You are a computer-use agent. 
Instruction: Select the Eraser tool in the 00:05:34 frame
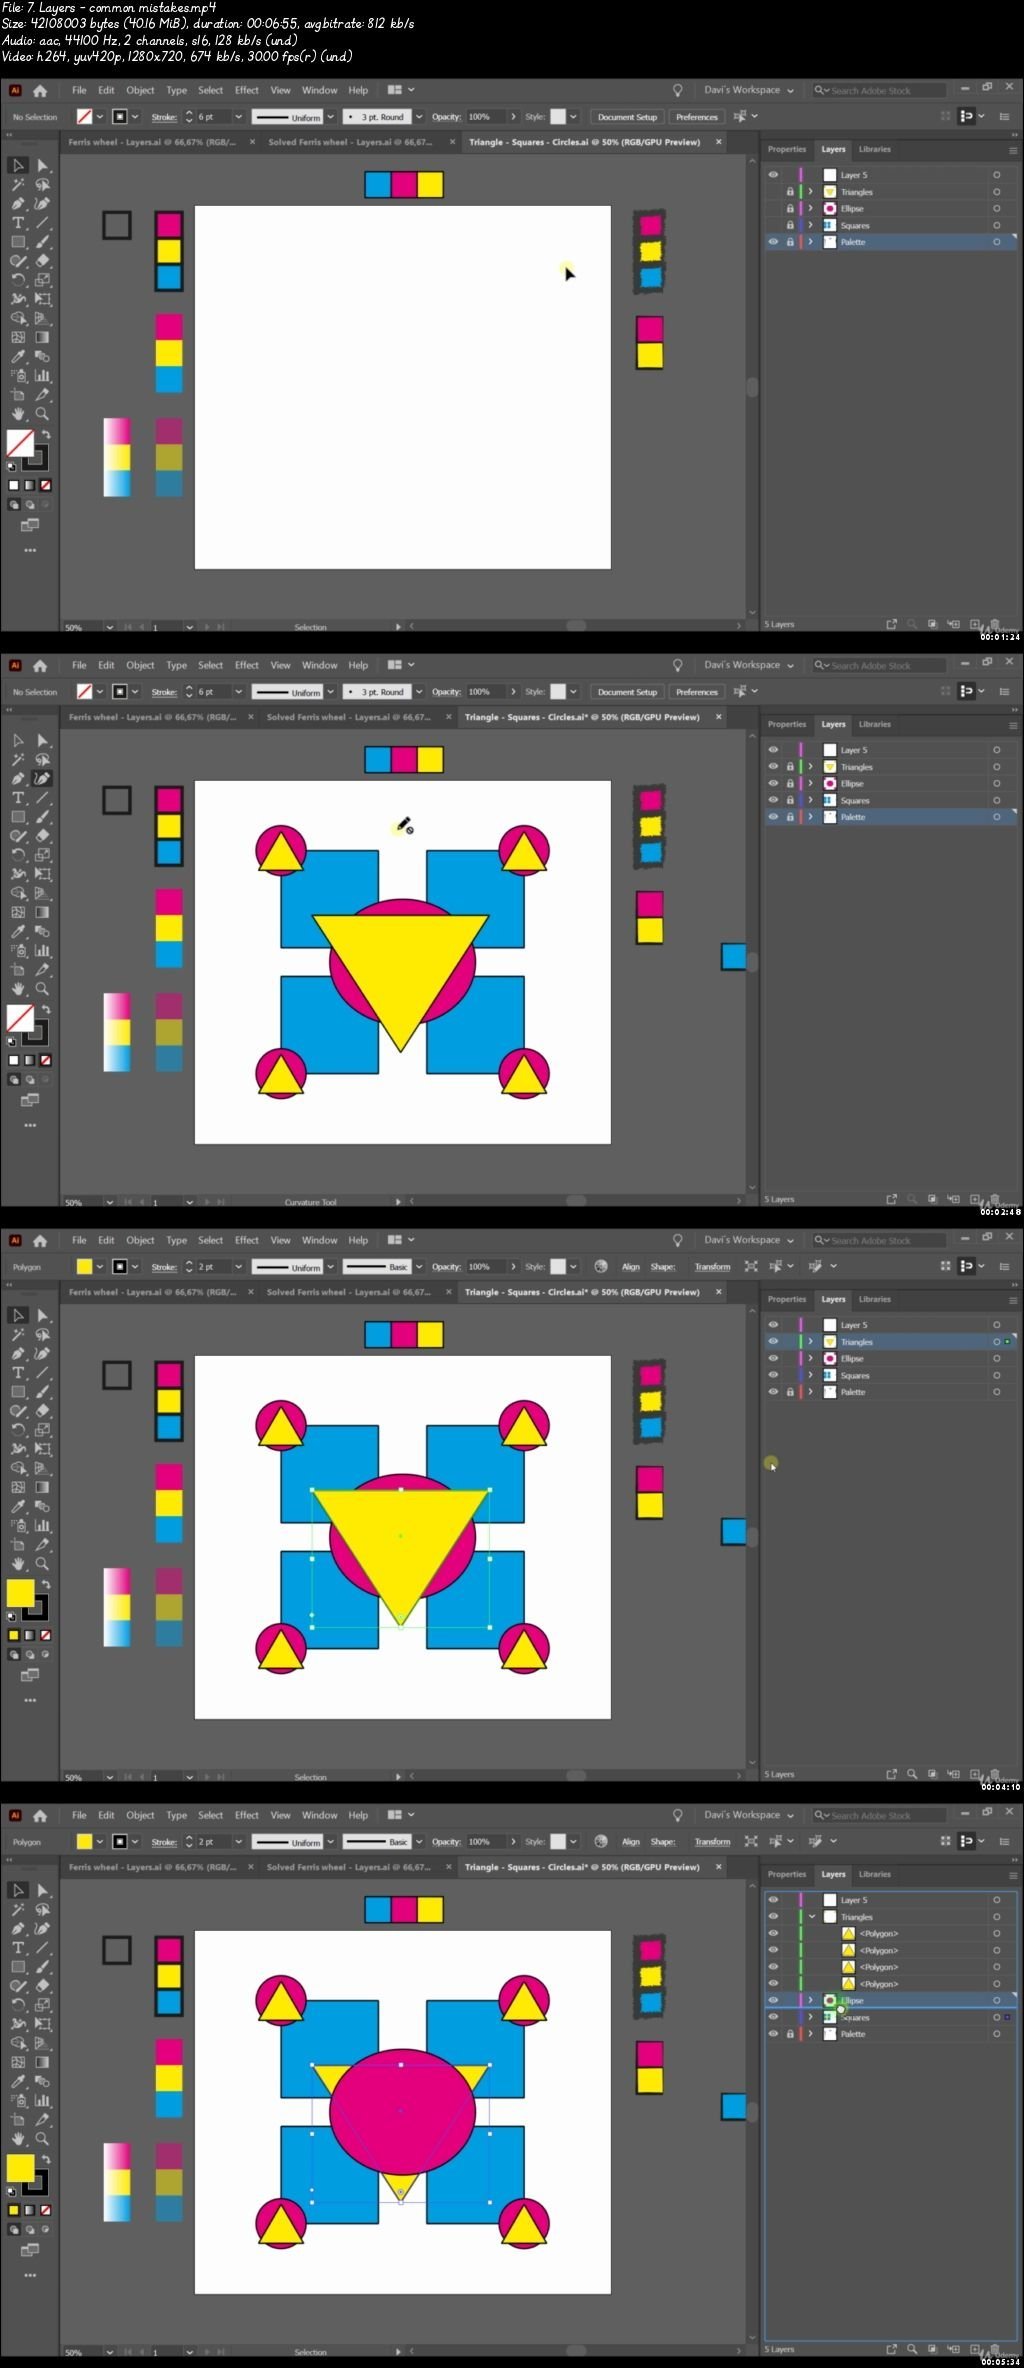tap(43, 1985)
